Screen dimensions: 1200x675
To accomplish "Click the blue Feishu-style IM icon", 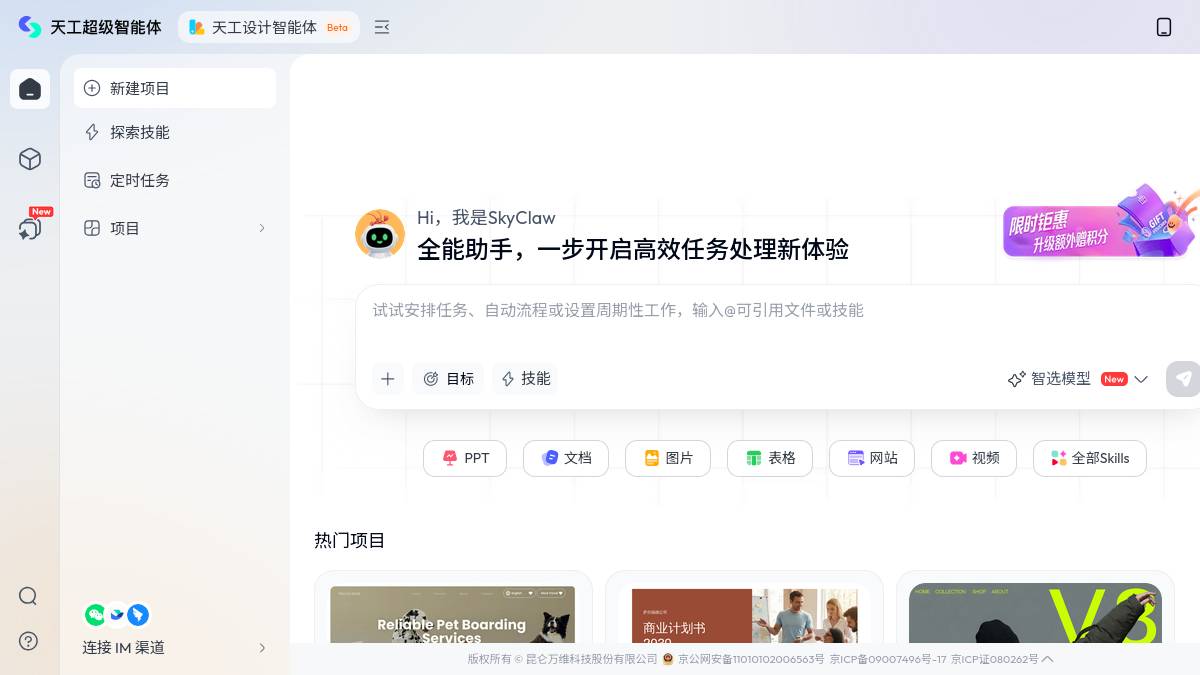I will [138, 615].
